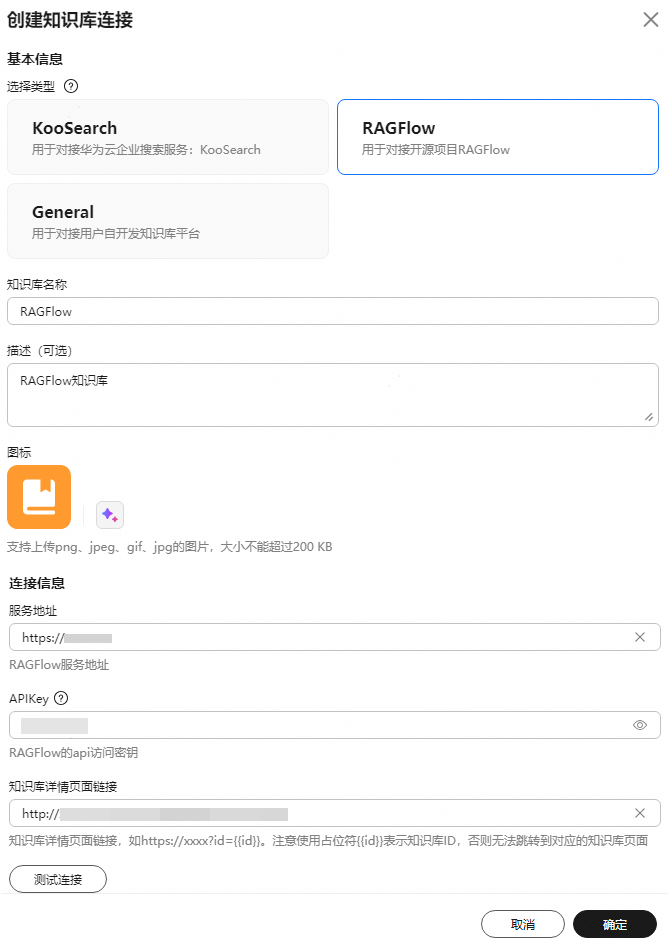The width and height of the screenshot is (668, 942).
Task: Click the 图标 label
Action: coord(19,452)
